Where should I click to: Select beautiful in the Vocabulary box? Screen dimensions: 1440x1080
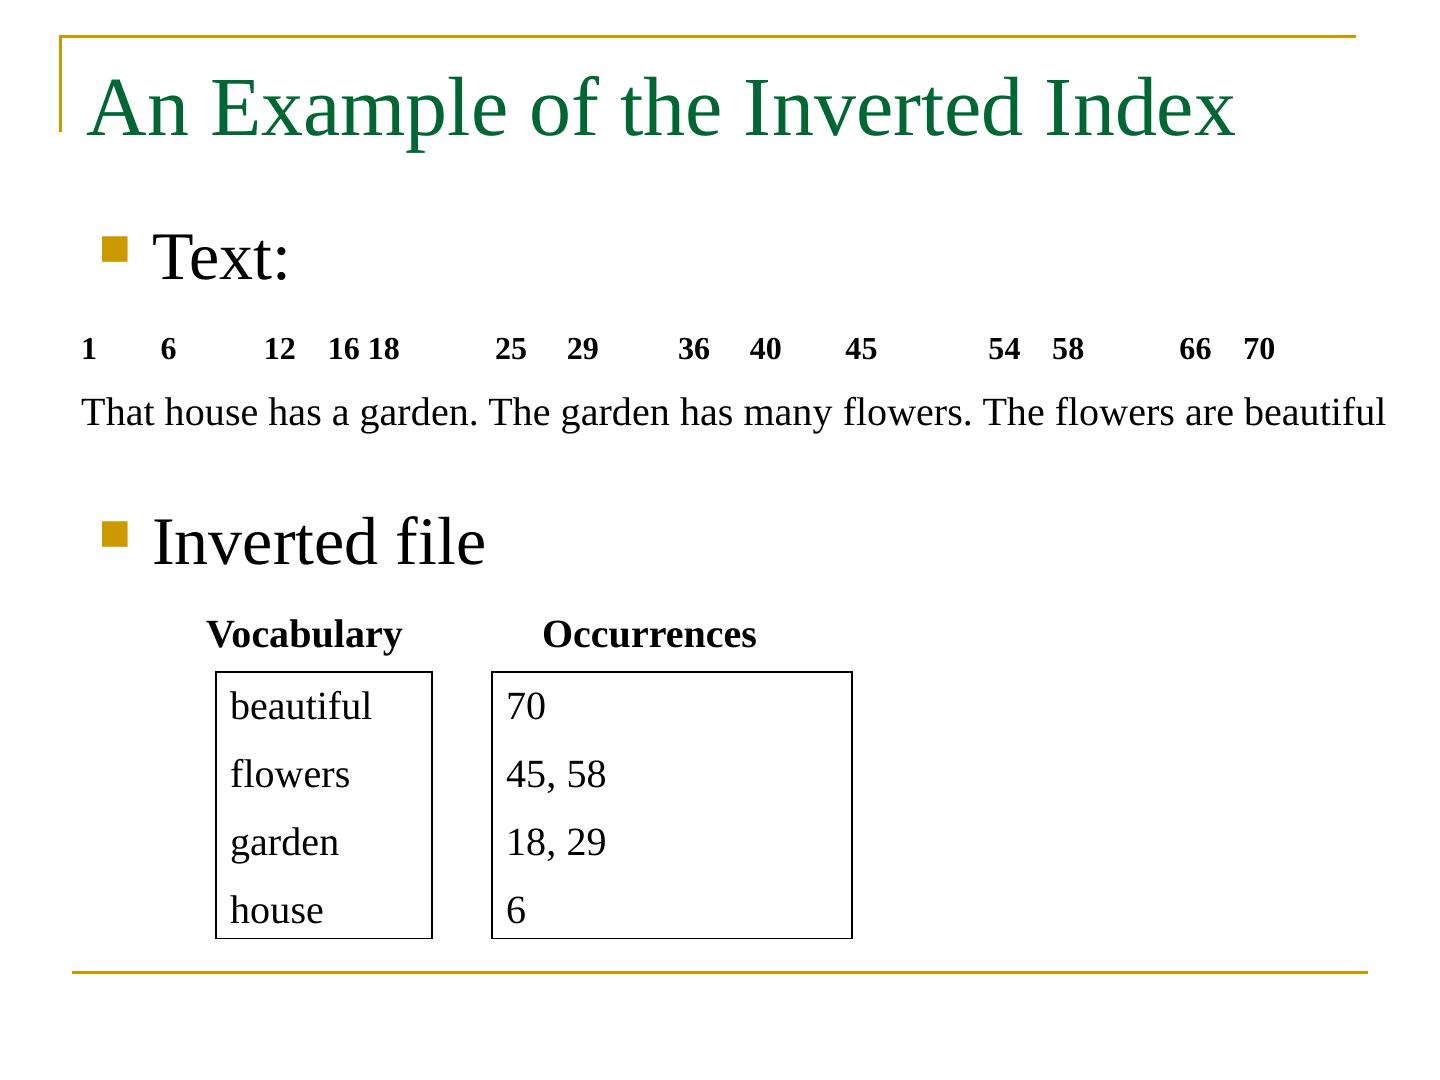300,707
